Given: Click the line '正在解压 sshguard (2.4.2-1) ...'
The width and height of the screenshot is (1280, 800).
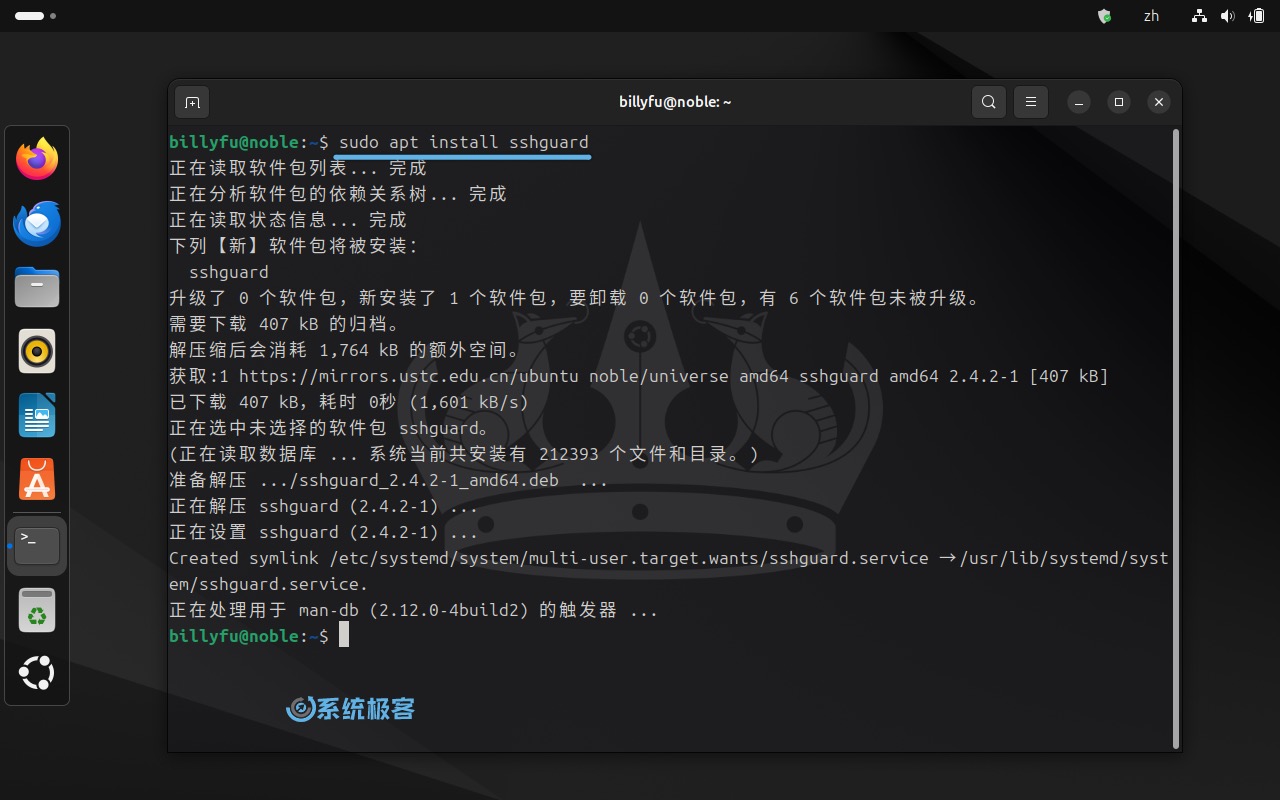Looking at the screenshot, I should tap(323, 506).
